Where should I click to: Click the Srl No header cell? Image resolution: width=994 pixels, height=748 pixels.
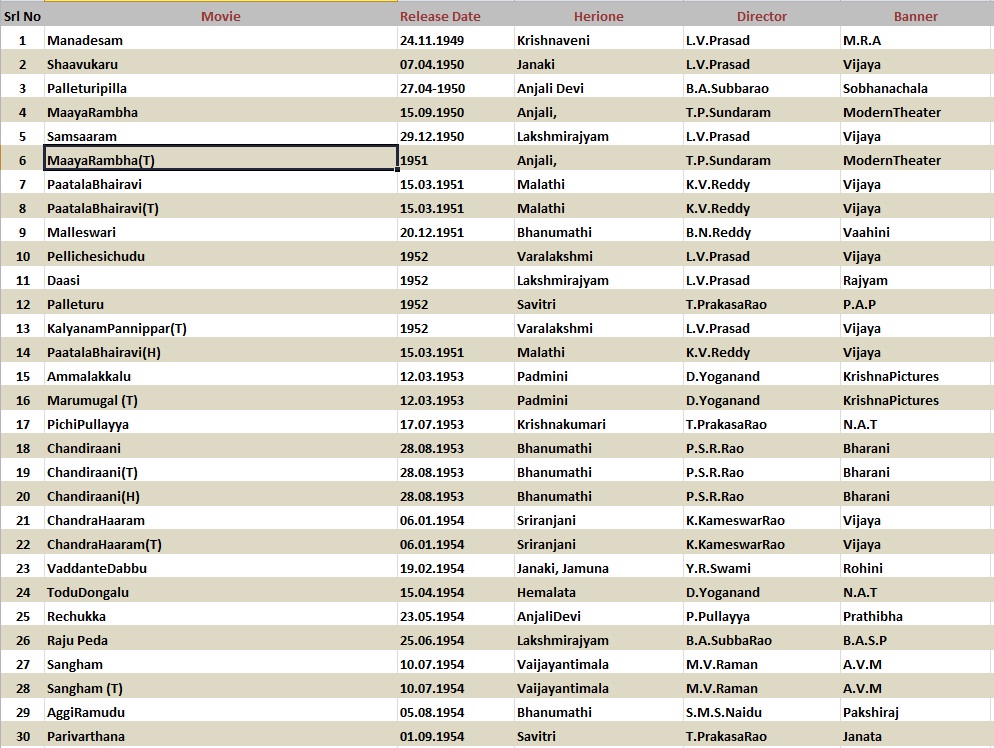pyautogui.click(x=22, y=16)
